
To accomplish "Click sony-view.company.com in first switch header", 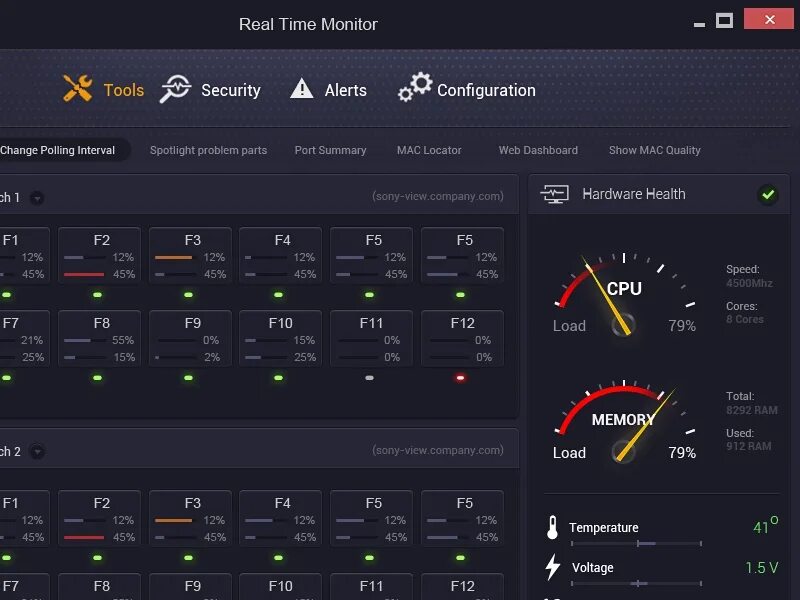I will (438, 196).
